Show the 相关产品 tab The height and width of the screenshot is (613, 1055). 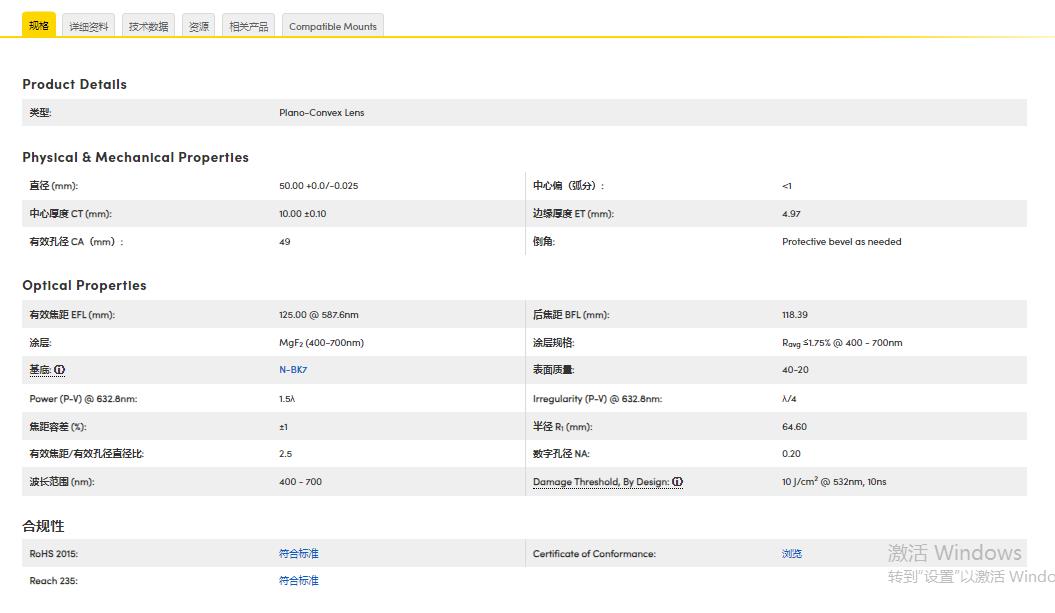[249, 27]
